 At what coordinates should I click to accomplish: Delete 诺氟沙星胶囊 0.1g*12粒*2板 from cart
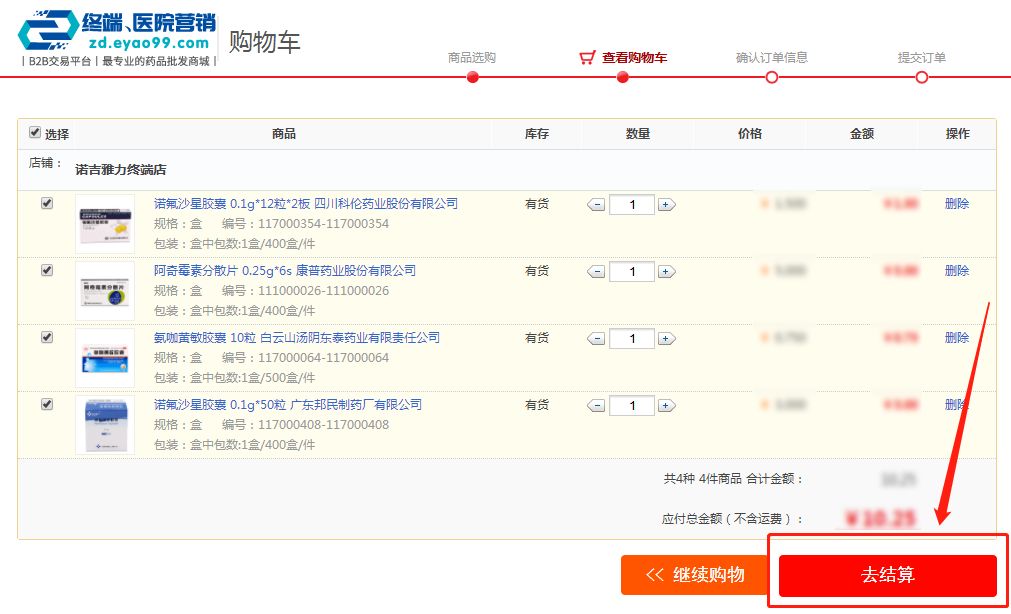click(x=957, y=204)
